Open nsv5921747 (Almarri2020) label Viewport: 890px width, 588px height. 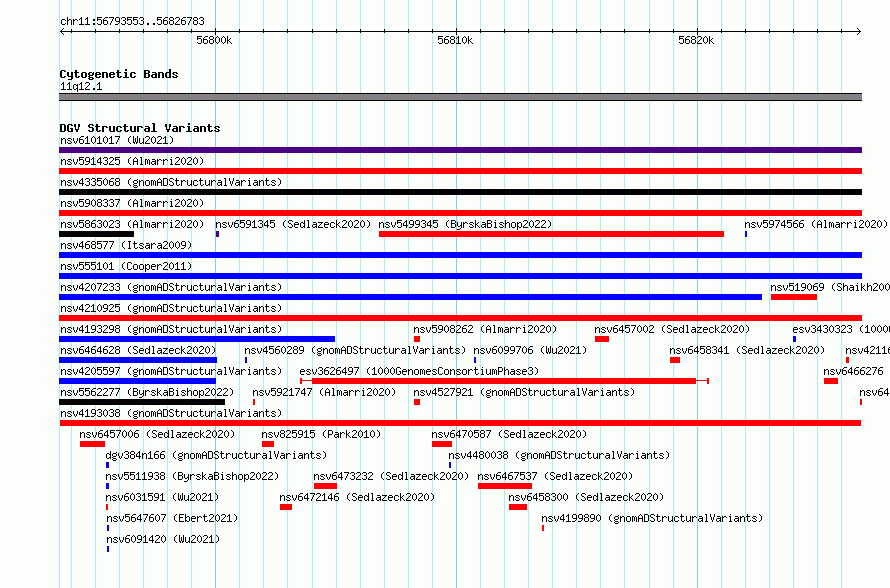[x=324, y=392]
